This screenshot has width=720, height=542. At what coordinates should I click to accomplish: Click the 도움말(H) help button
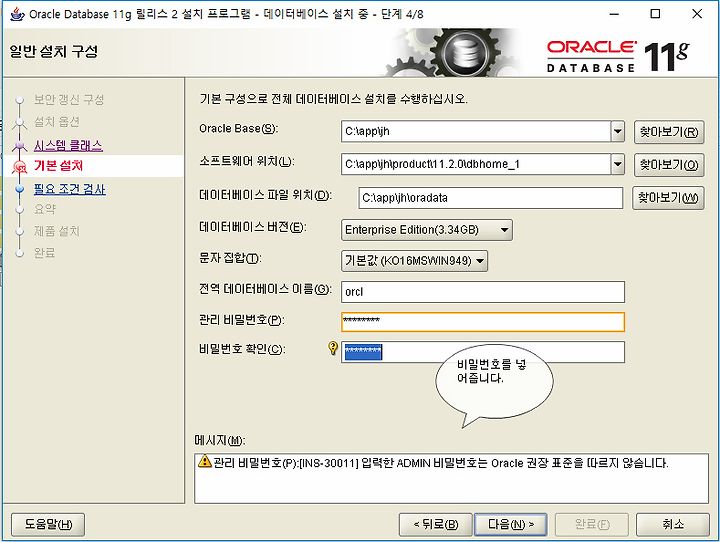48,524
